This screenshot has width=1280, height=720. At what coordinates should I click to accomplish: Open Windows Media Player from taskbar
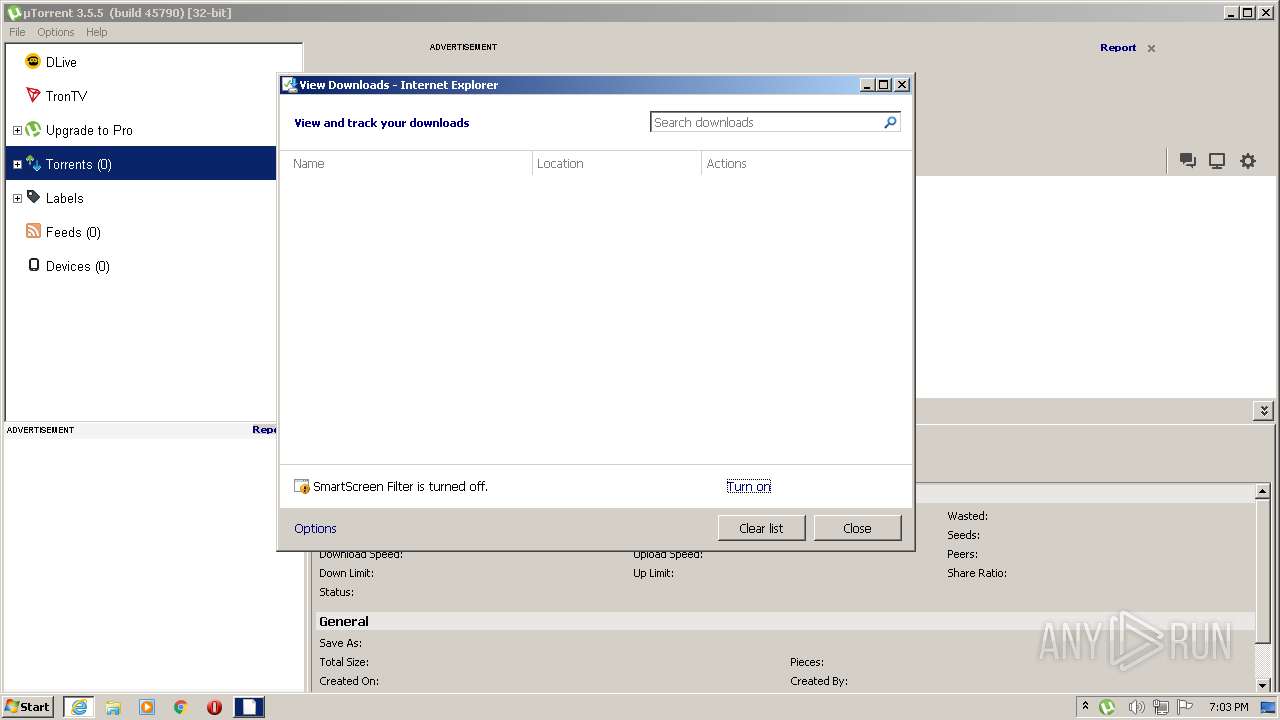click(x=147, y=707)
